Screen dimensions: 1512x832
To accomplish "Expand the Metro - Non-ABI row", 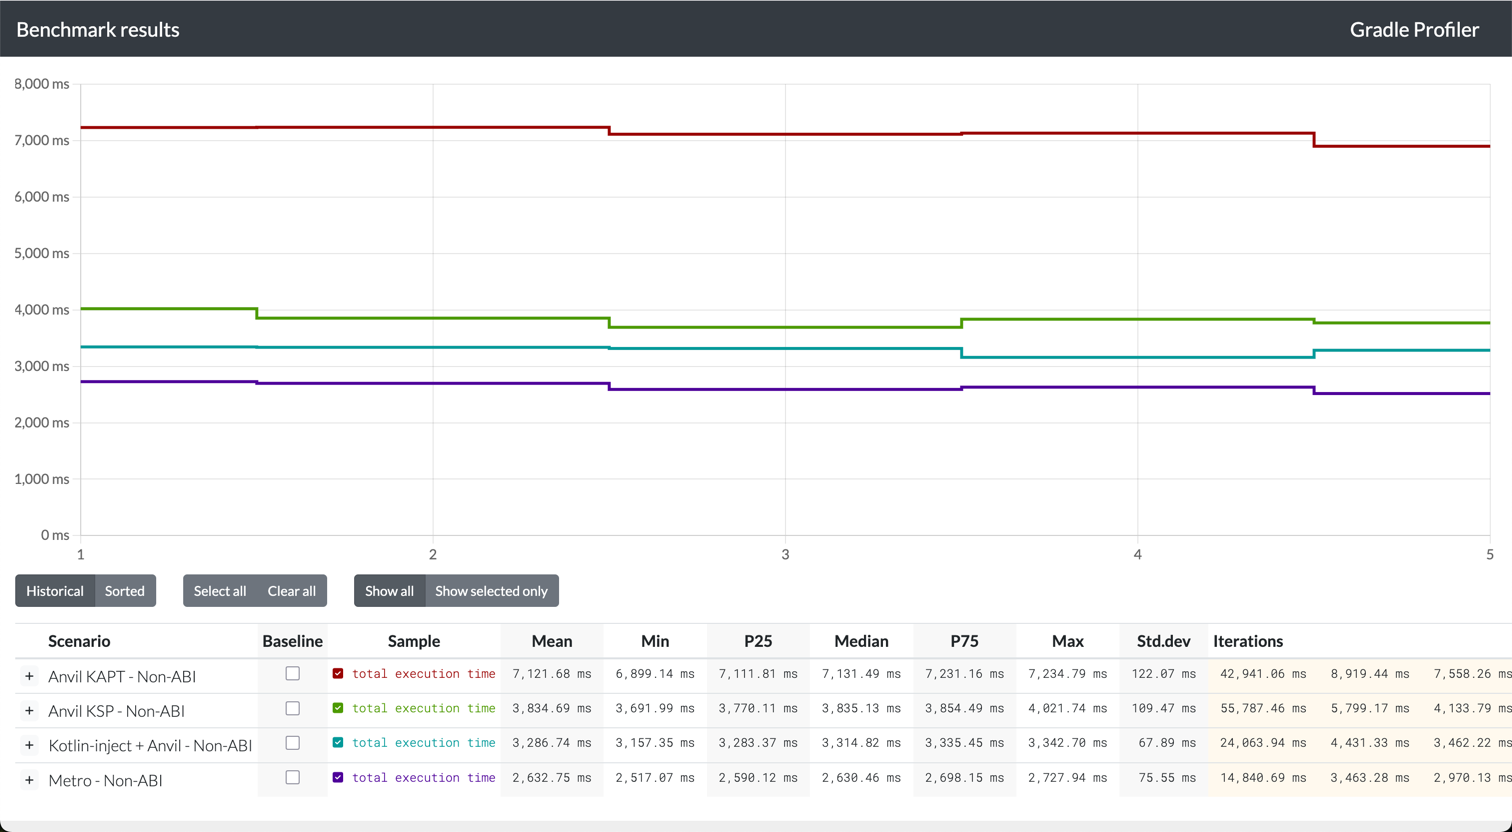I will point(29,781).
